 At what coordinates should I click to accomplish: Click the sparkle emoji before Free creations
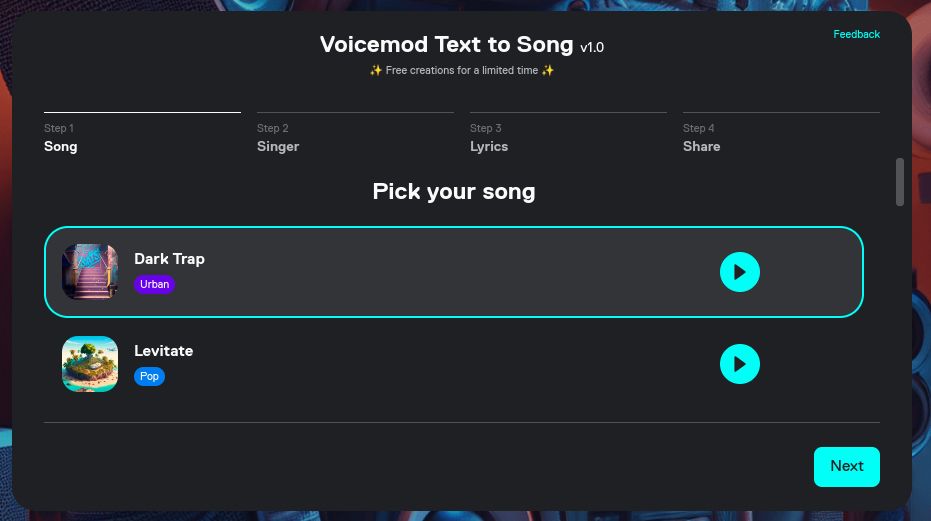click(x=376, y=70)
